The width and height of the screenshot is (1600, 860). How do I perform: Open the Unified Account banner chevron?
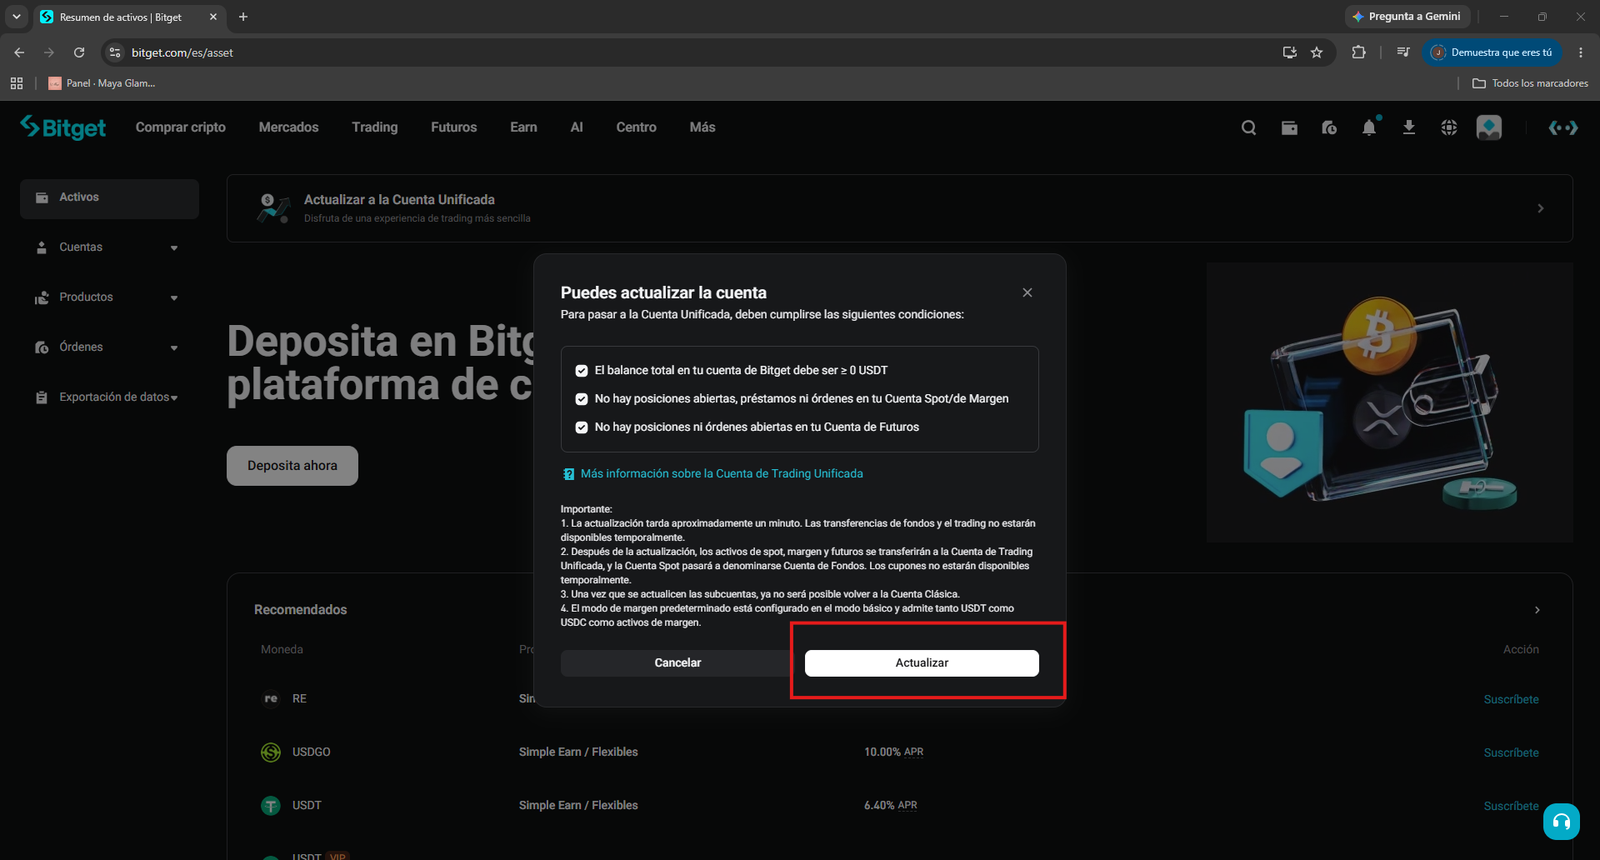point(1540,208)
